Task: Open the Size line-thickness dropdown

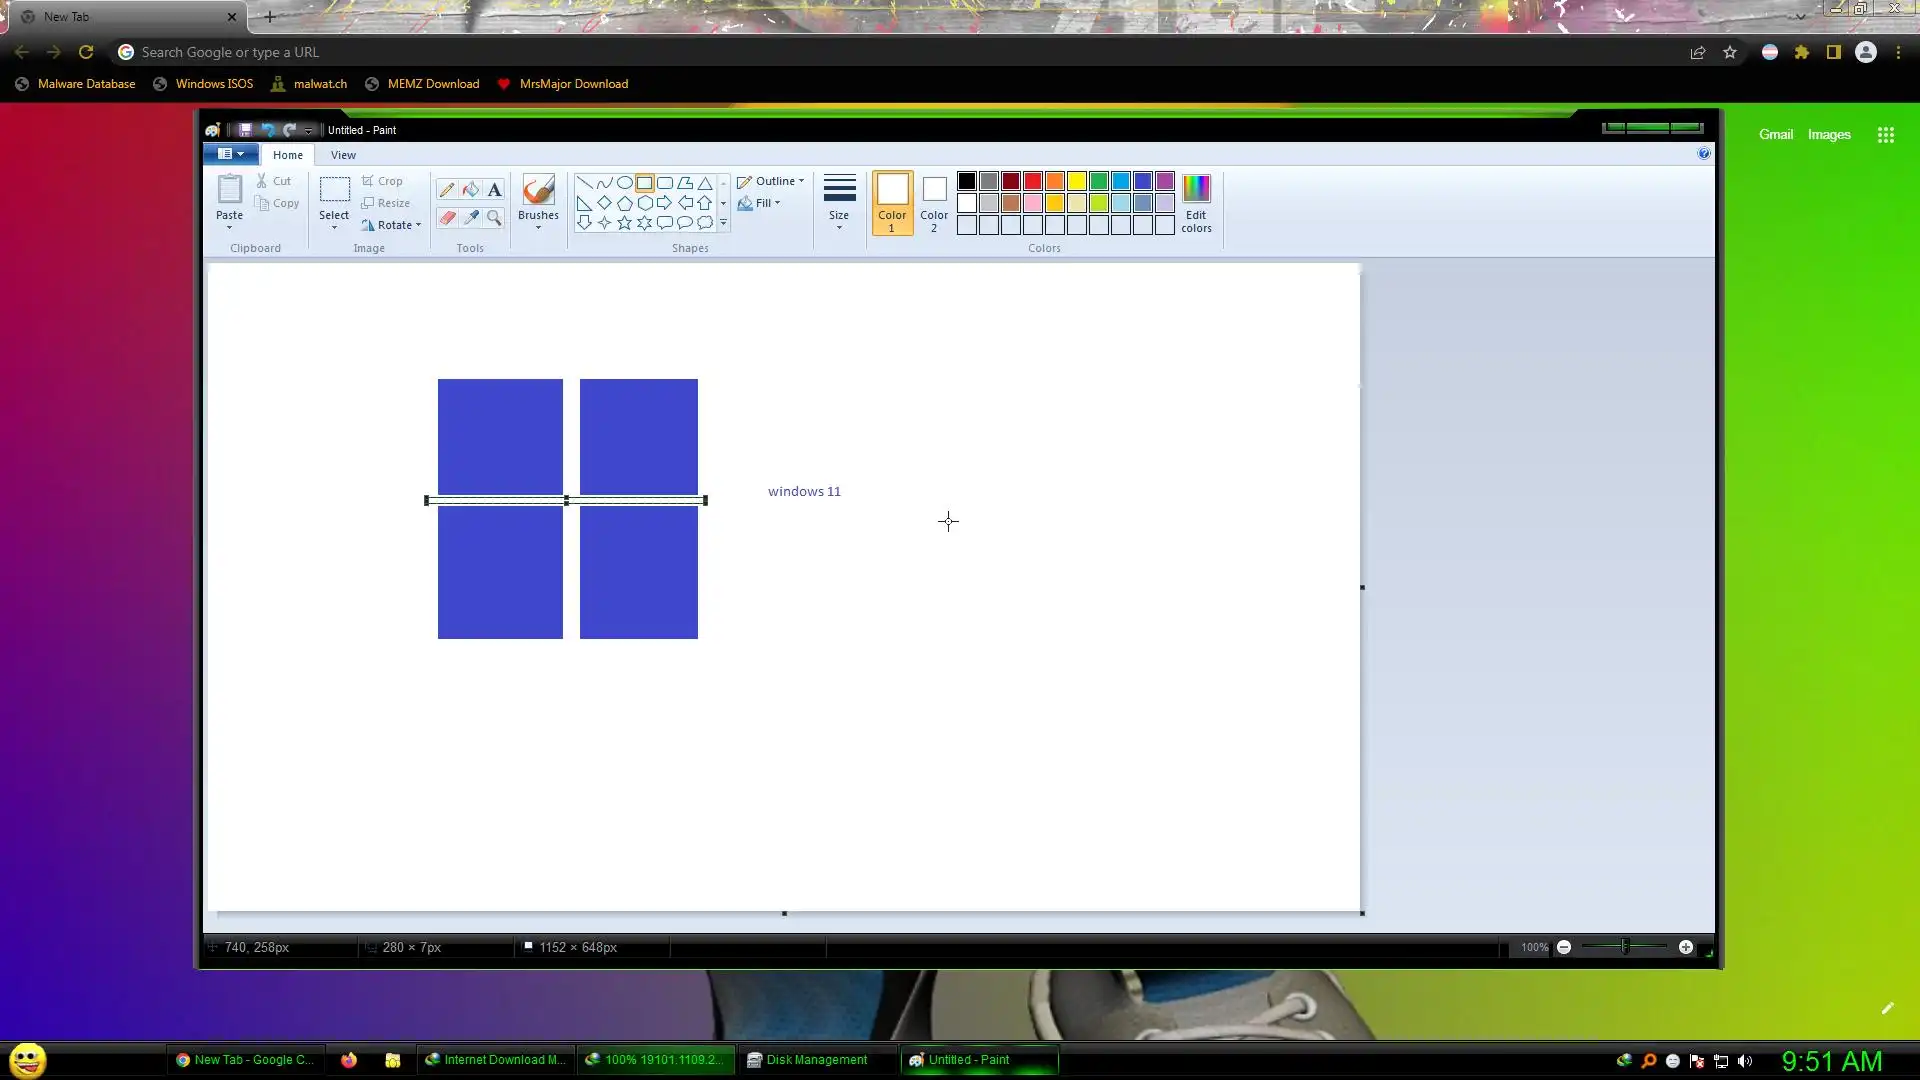Action: tap(839, 201)
